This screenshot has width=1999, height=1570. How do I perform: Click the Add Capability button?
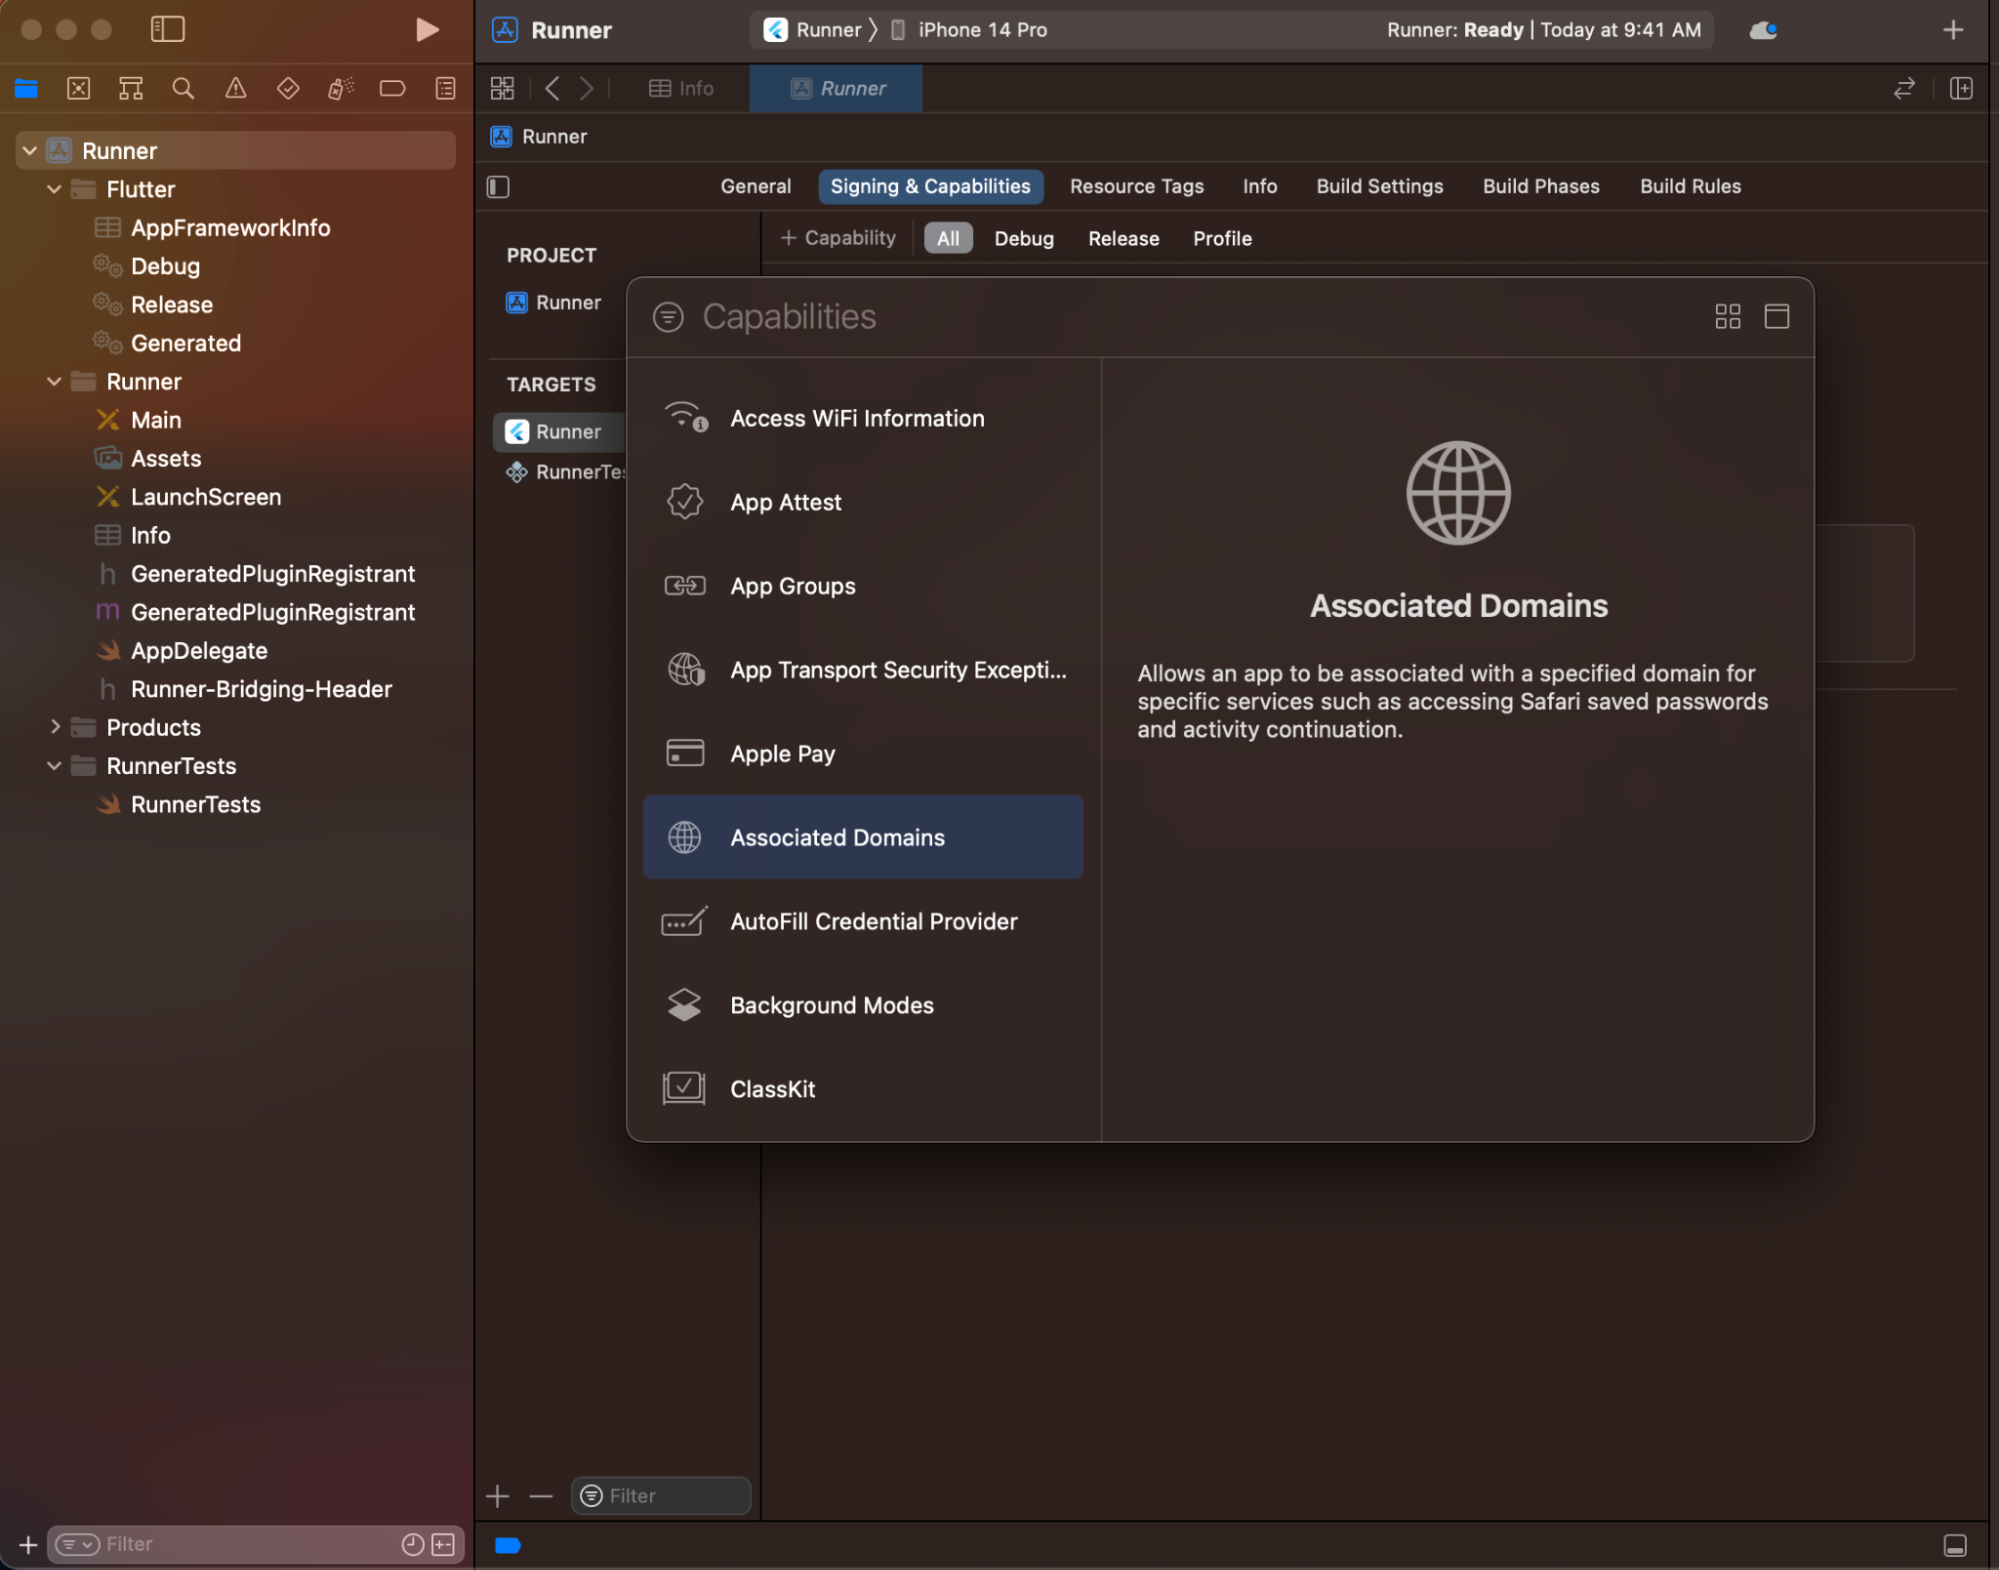[837, 238]
